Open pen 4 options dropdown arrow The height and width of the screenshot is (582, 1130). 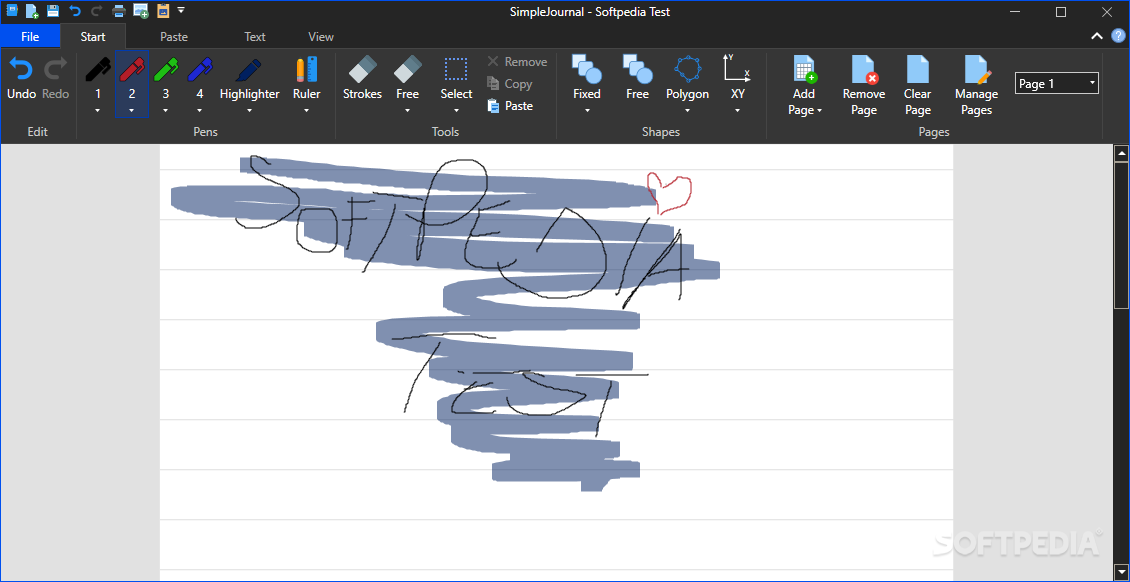click(x=200, y=111)
